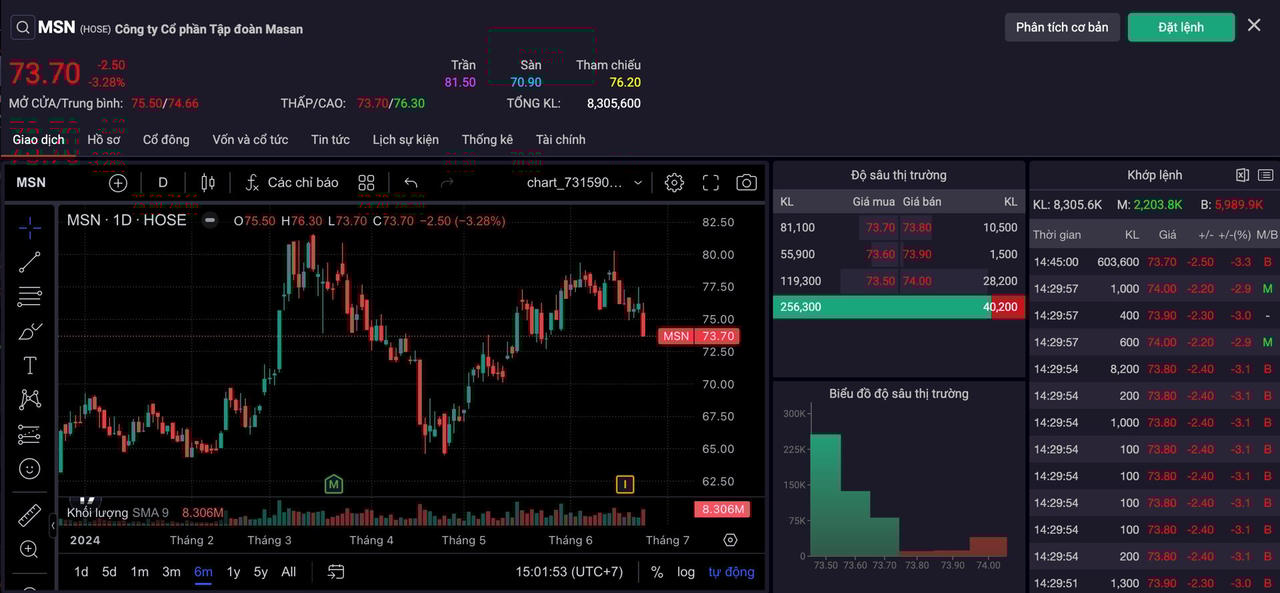The image size is (1280, 593).
Task: Select the '1y' time range
Action: click(233, 572)
